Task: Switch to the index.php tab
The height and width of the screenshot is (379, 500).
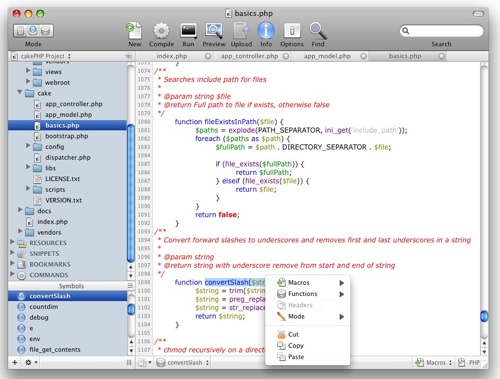Action: 172,56
